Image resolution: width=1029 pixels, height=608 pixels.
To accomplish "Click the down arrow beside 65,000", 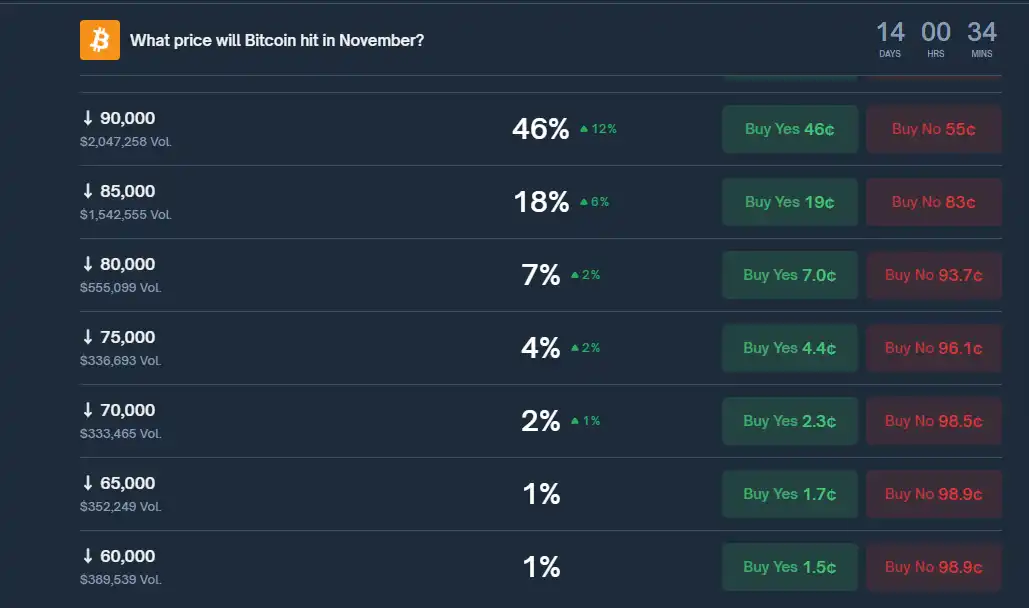I will pos(86,483).
